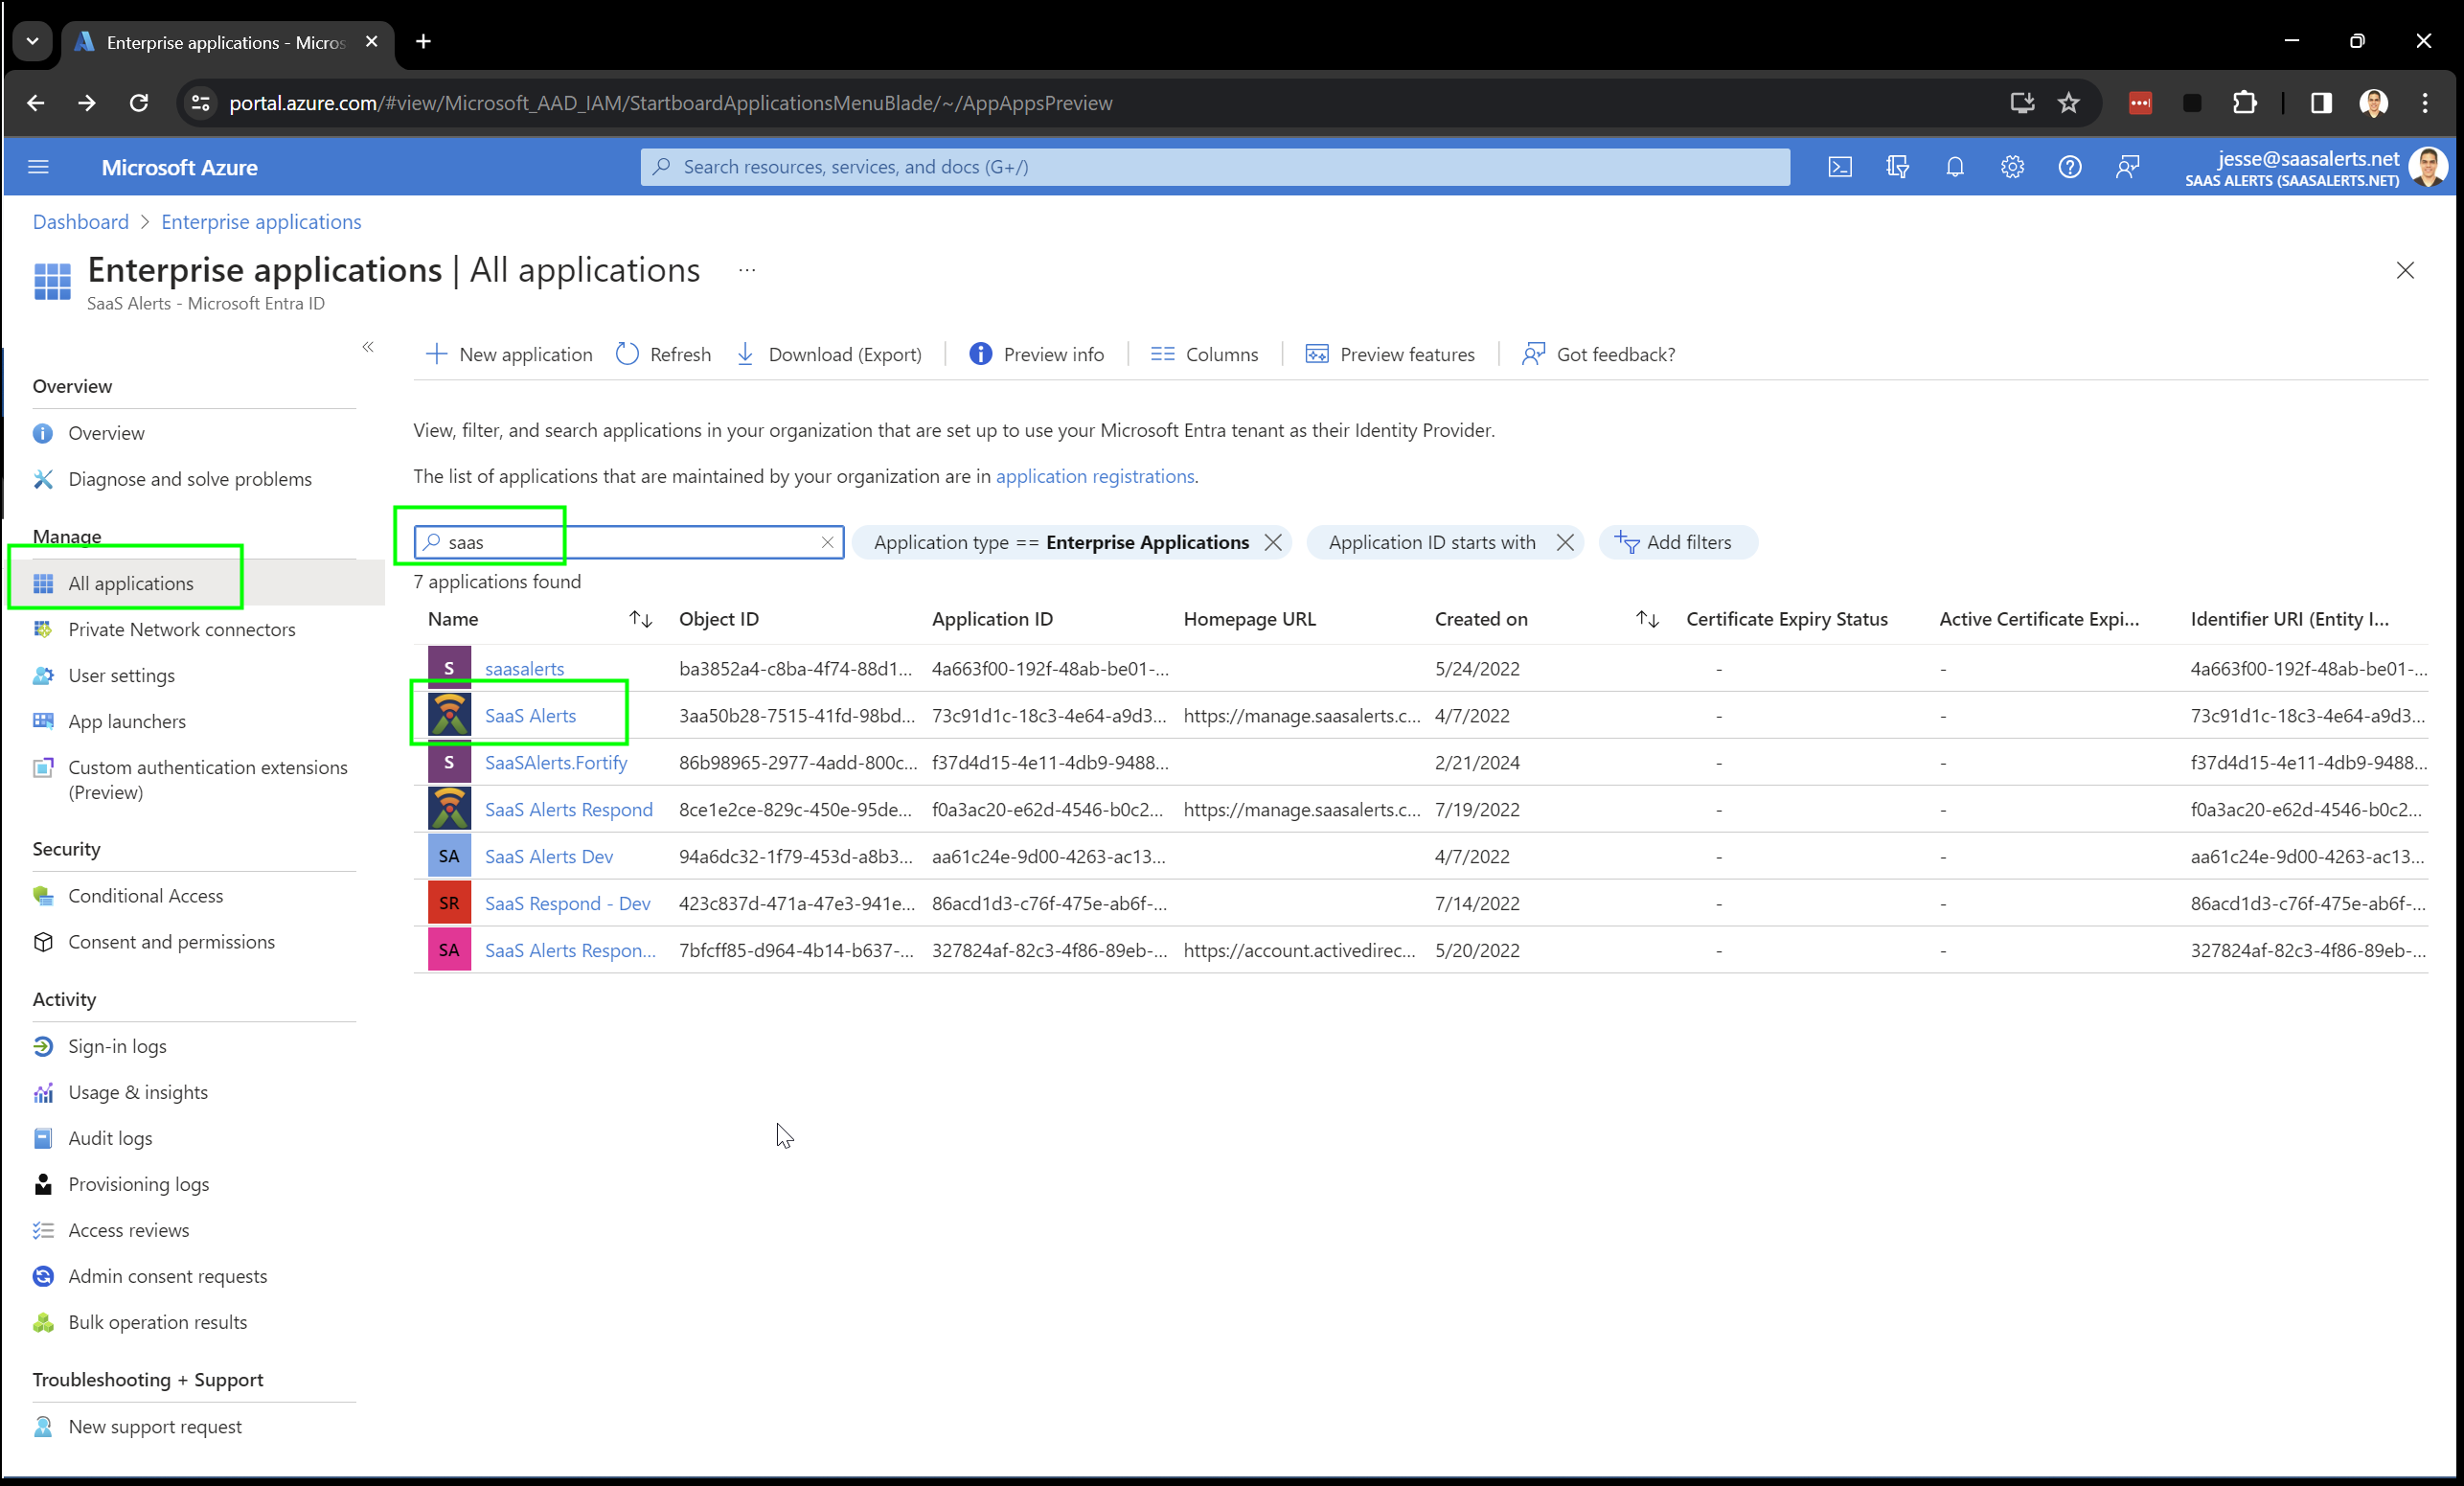Open the notifications bell icon

[x=1954, y=167]
